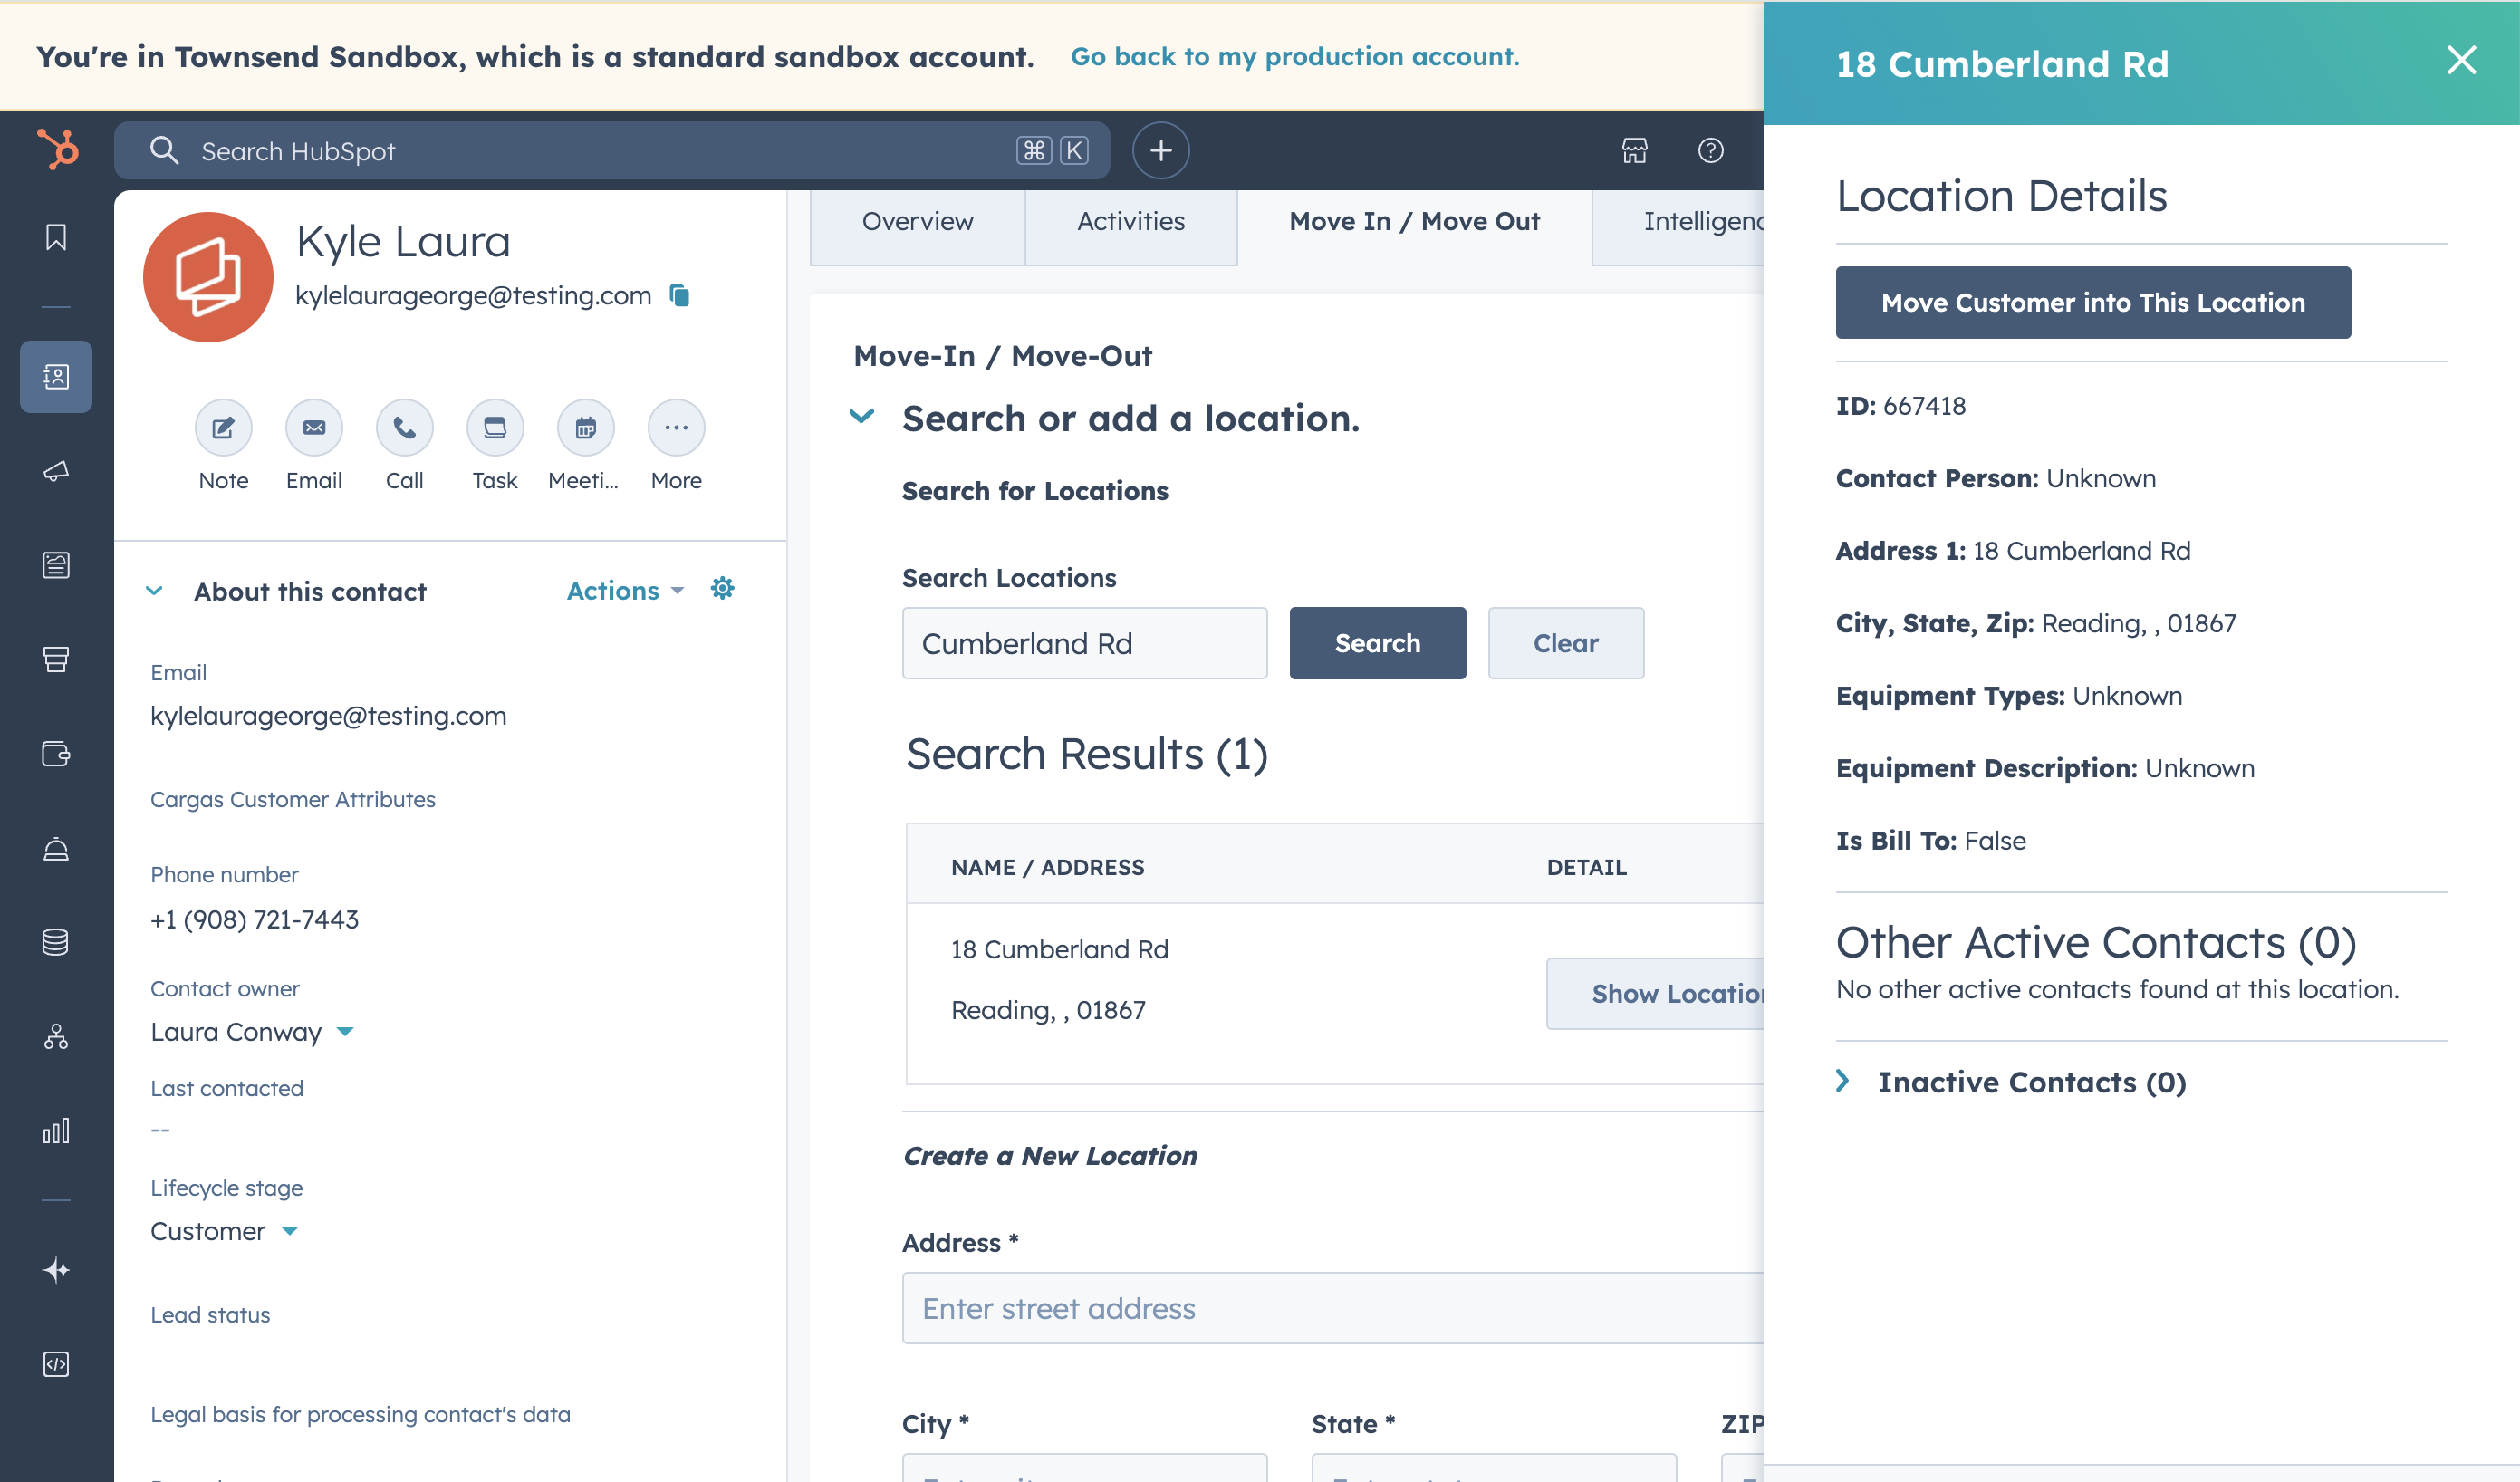The width and height of the screenshot is (2520, 1482).
Task: Copy the email address with clipboard icon
Action: tap(680, 295)
